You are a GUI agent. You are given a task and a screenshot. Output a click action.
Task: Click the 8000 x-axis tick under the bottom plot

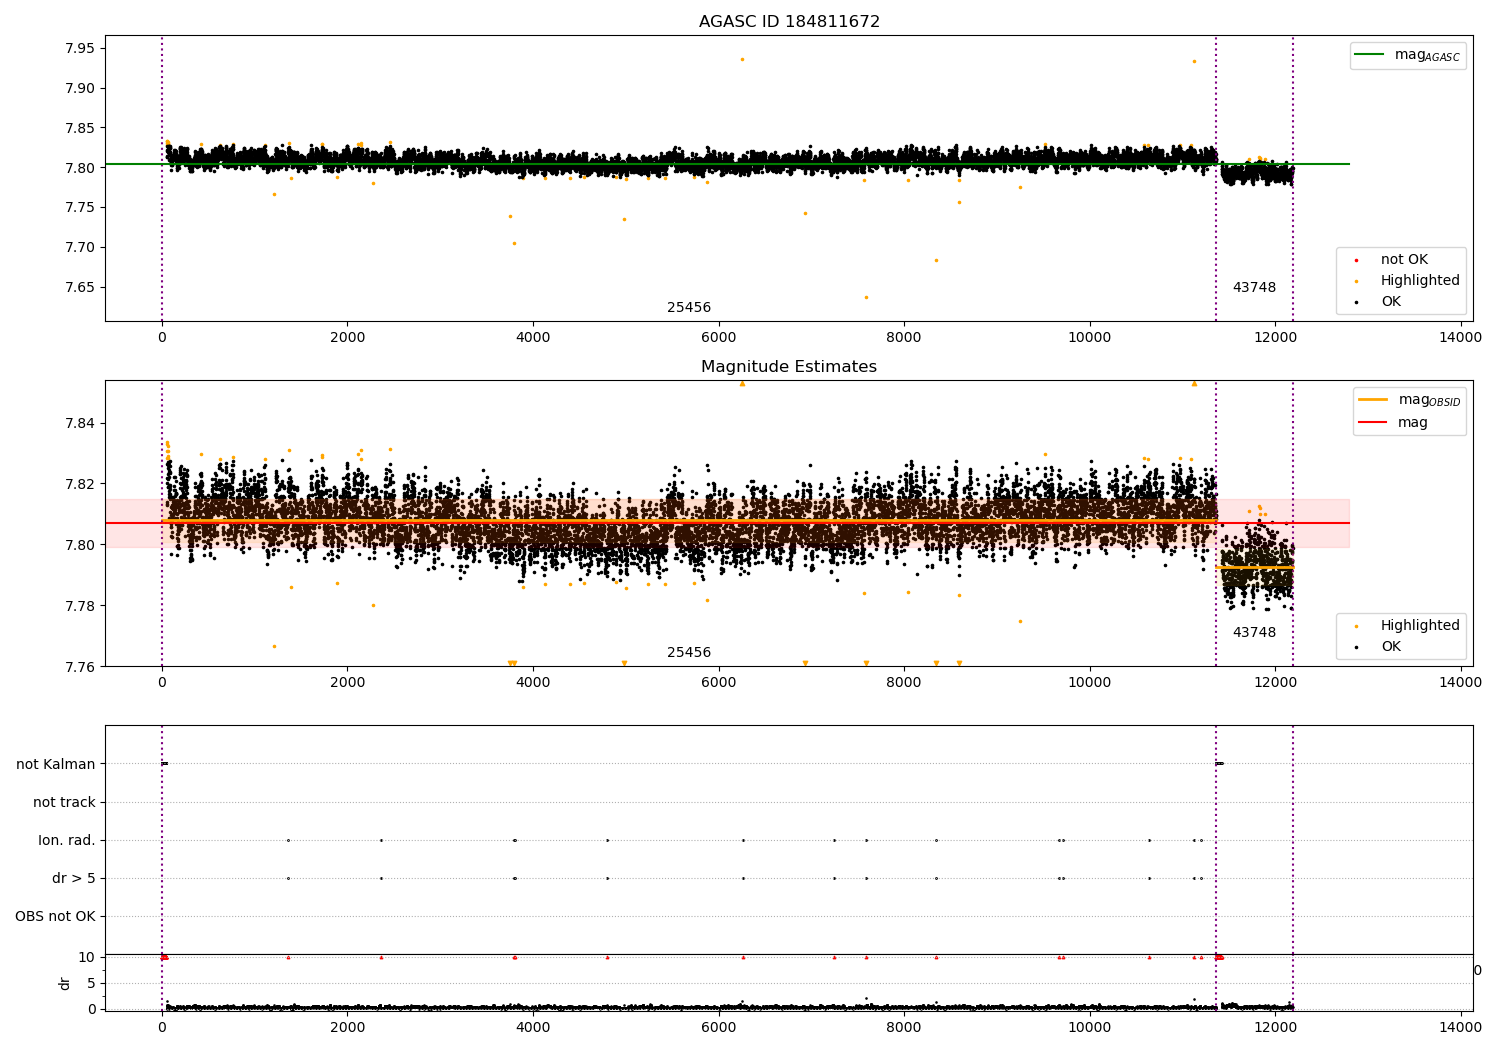tap(904, 1027)
